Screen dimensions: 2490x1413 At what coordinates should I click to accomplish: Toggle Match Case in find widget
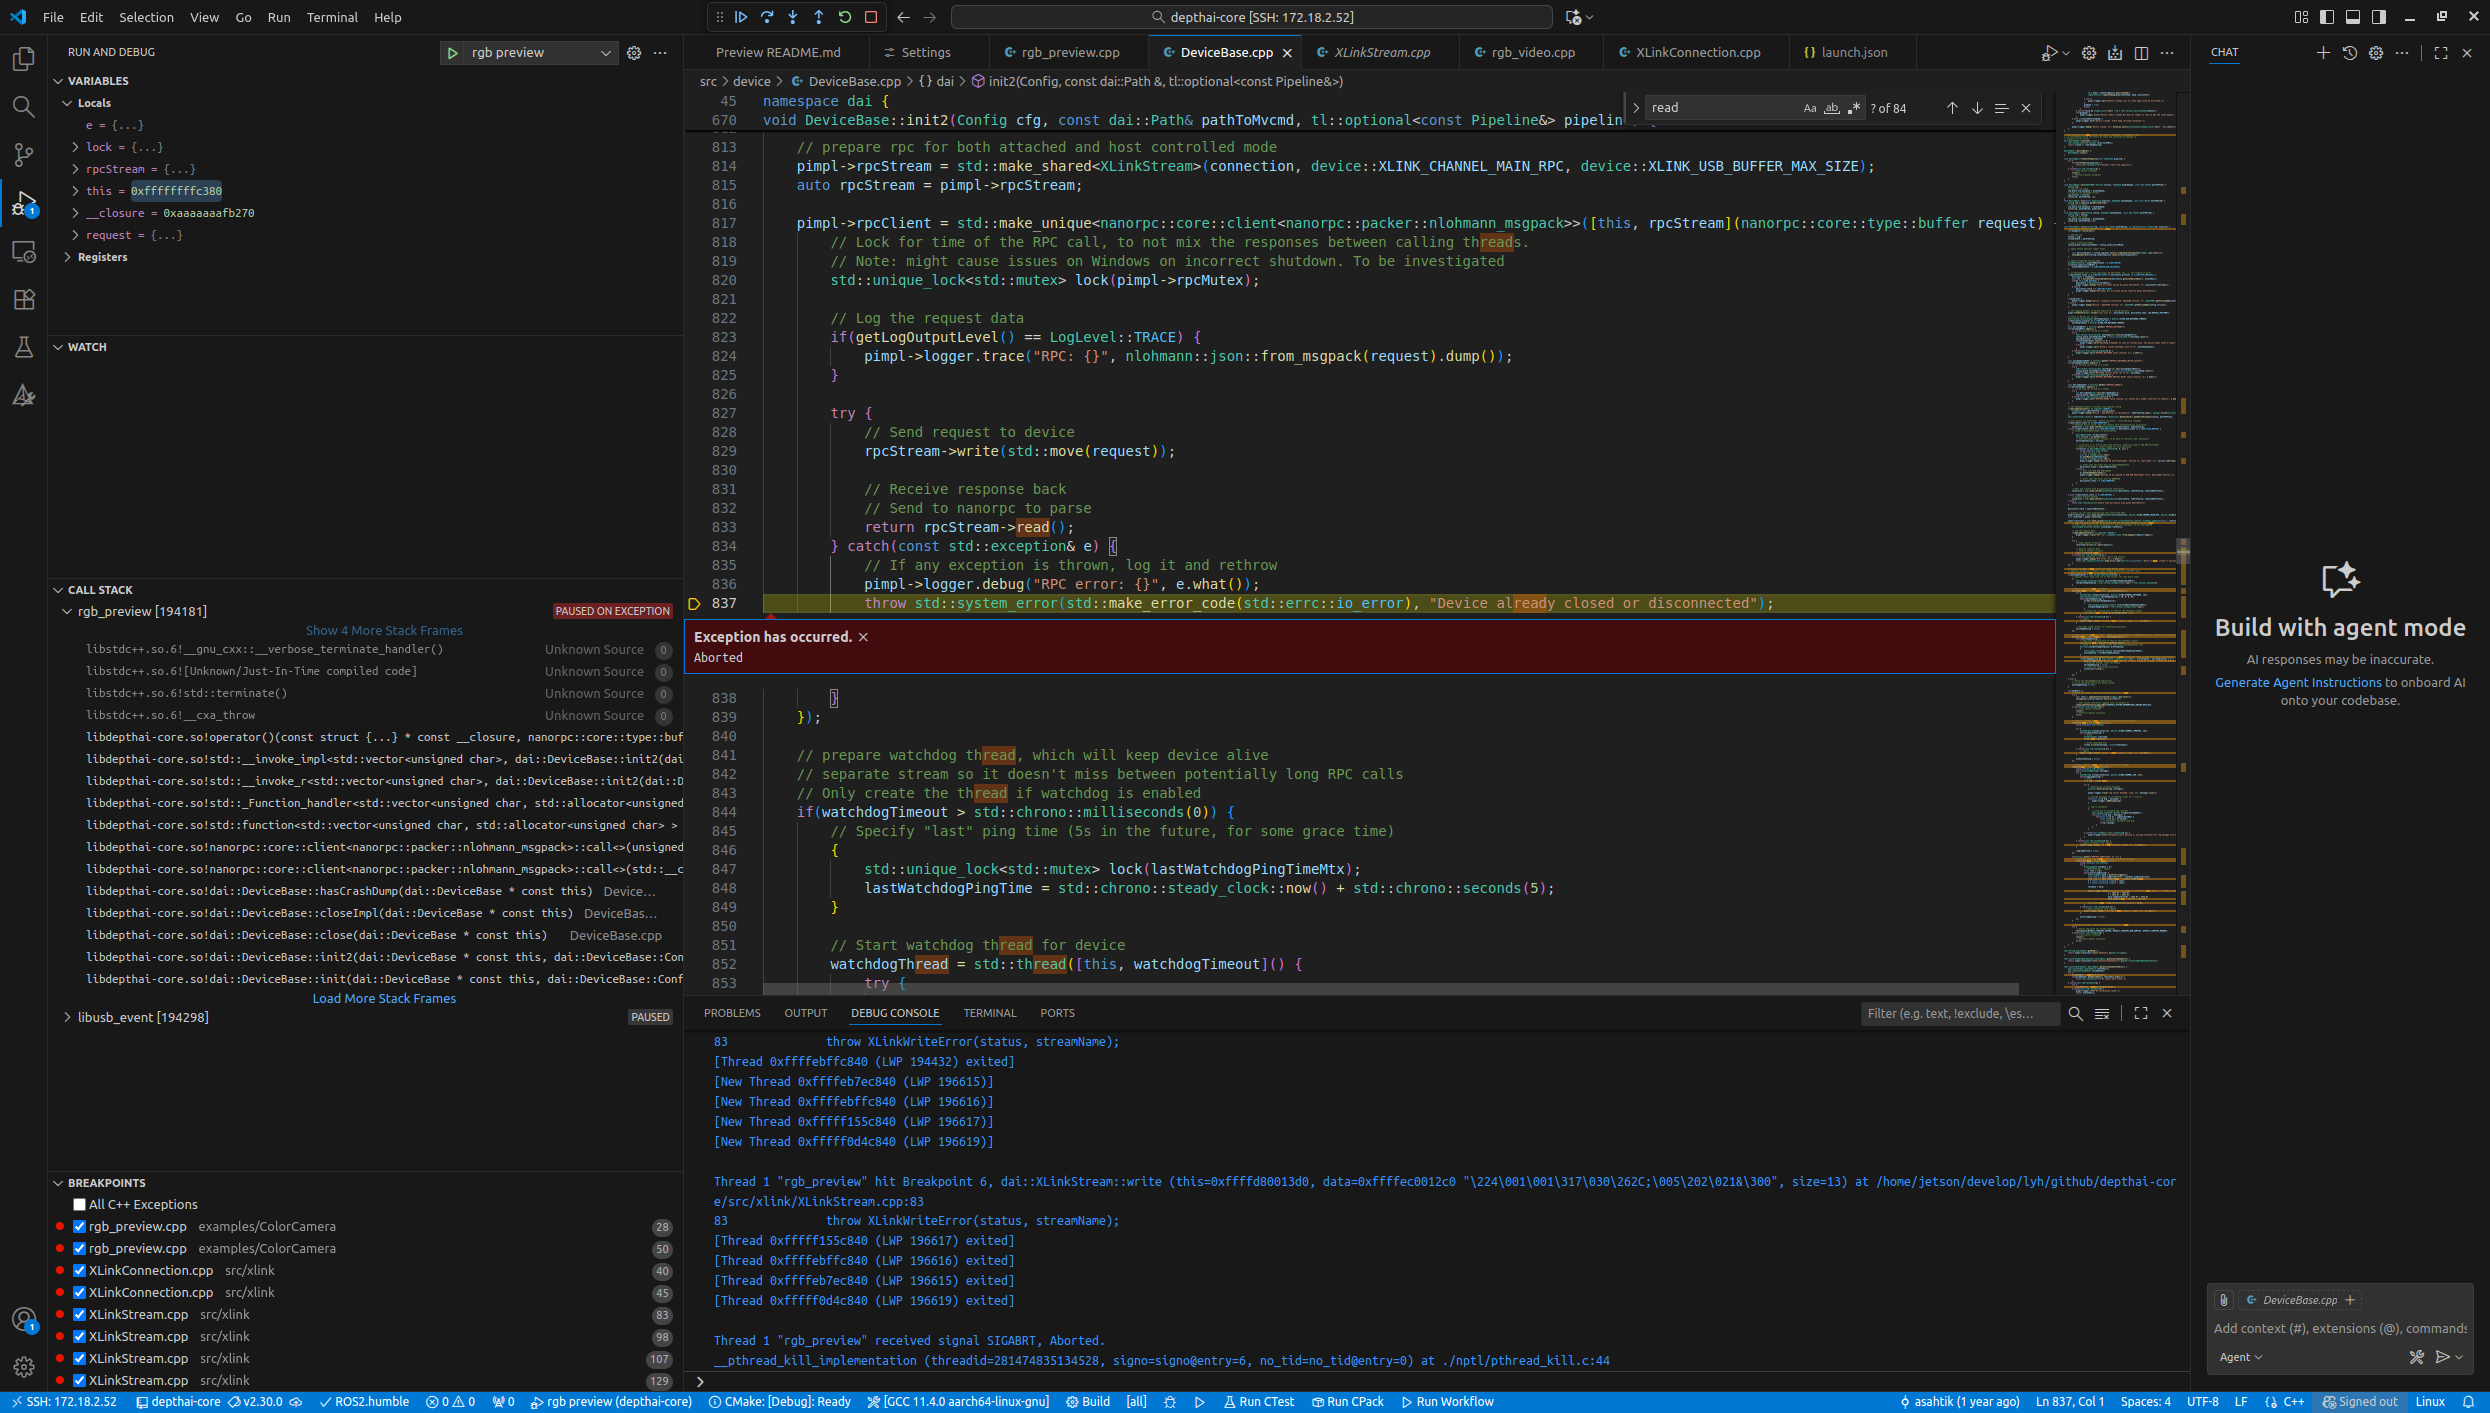(x=1809, y=108)
